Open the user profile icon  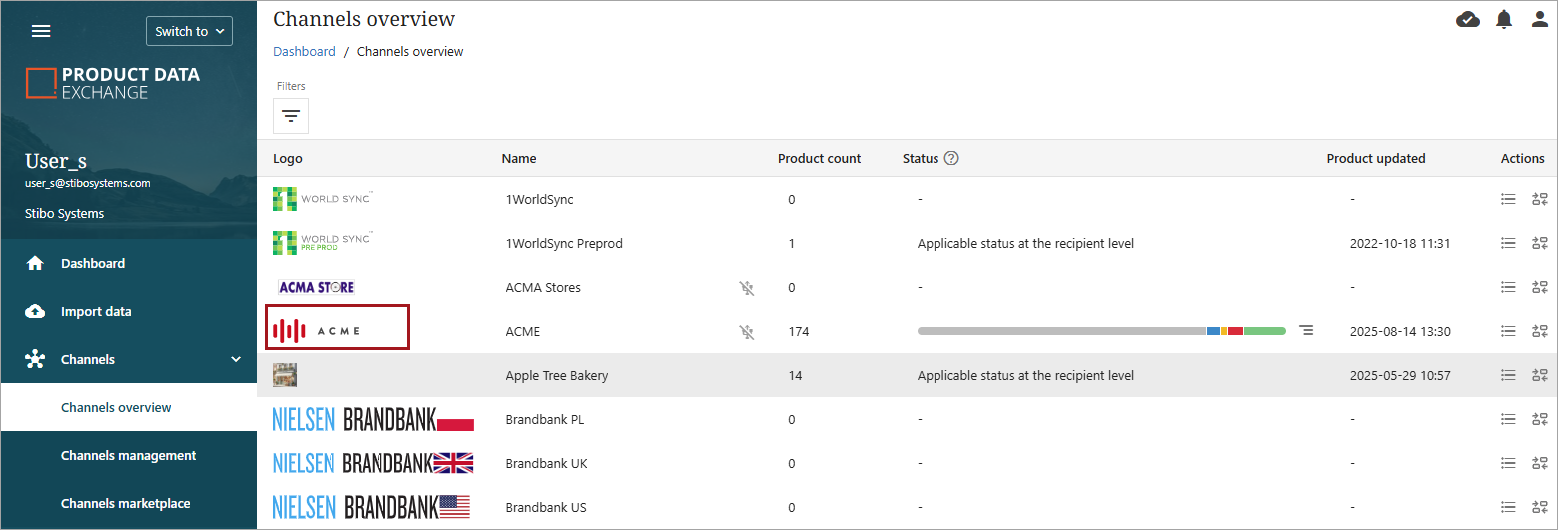pyautogui.click(x=1540, y=19)
